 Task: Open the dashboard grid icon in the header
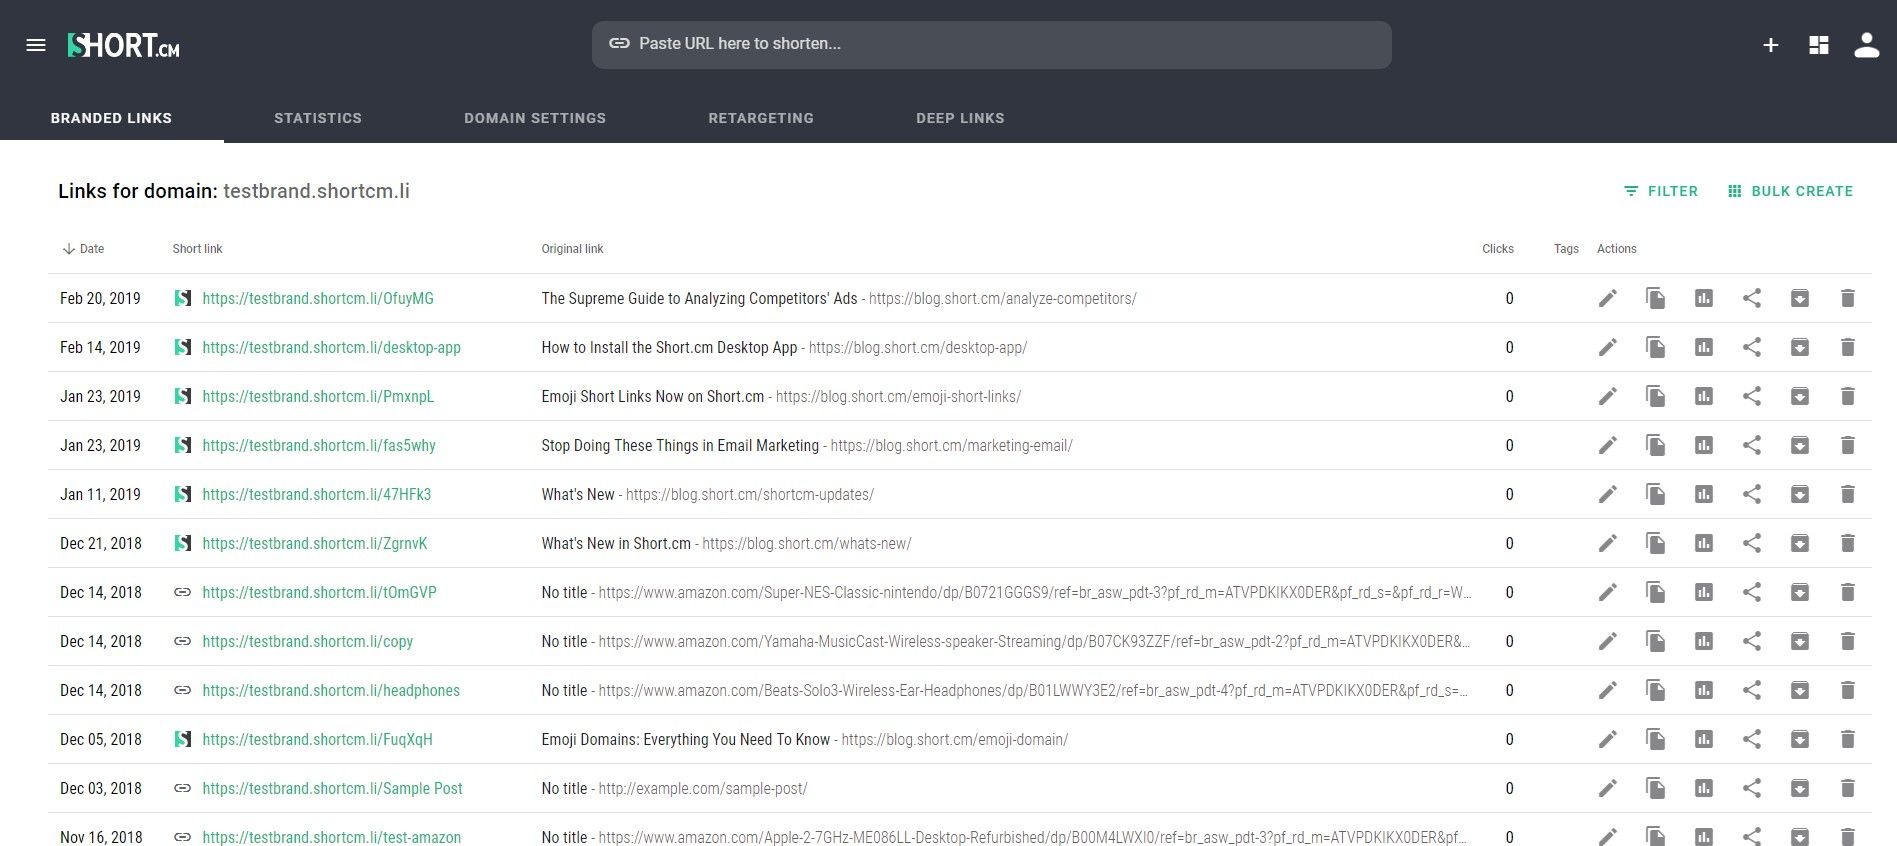click(1819, 45)
